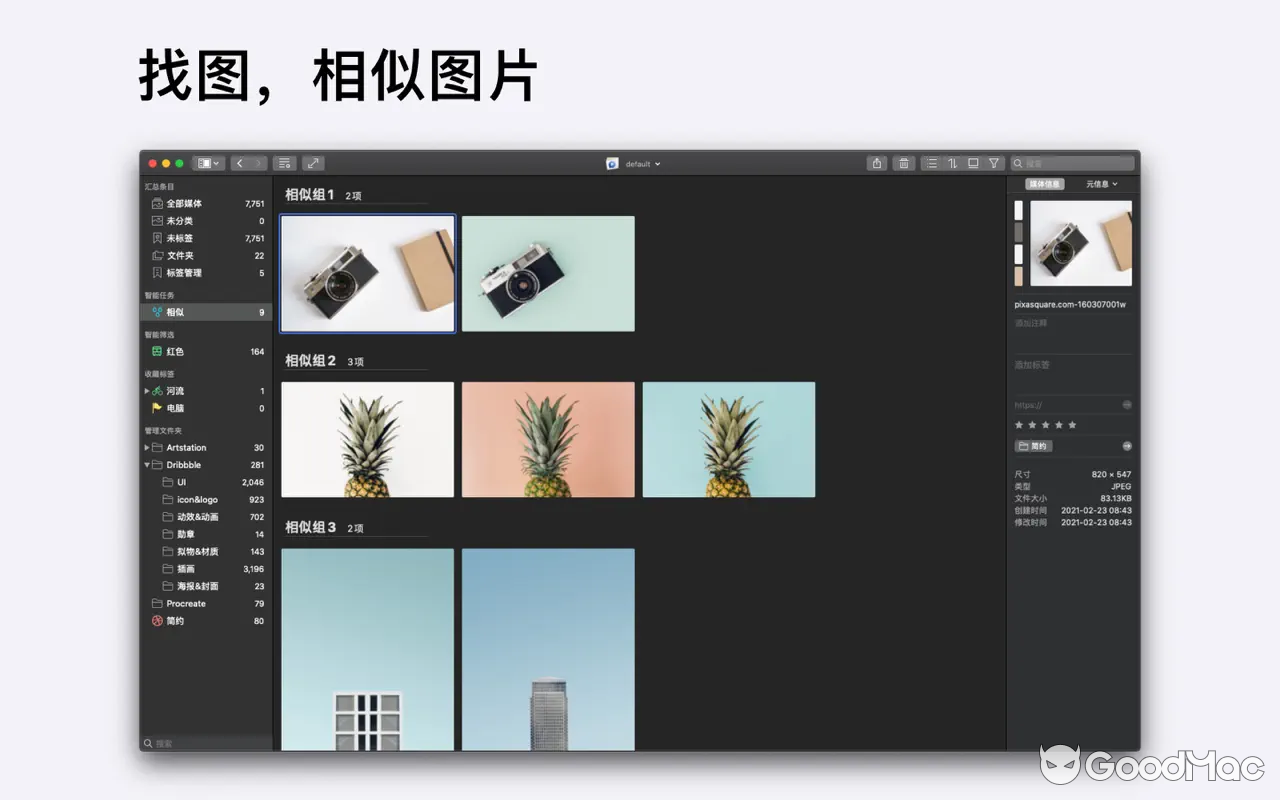Select the 相似 similar-images smart task icon

pyautogui.click(x=159, y=311)
